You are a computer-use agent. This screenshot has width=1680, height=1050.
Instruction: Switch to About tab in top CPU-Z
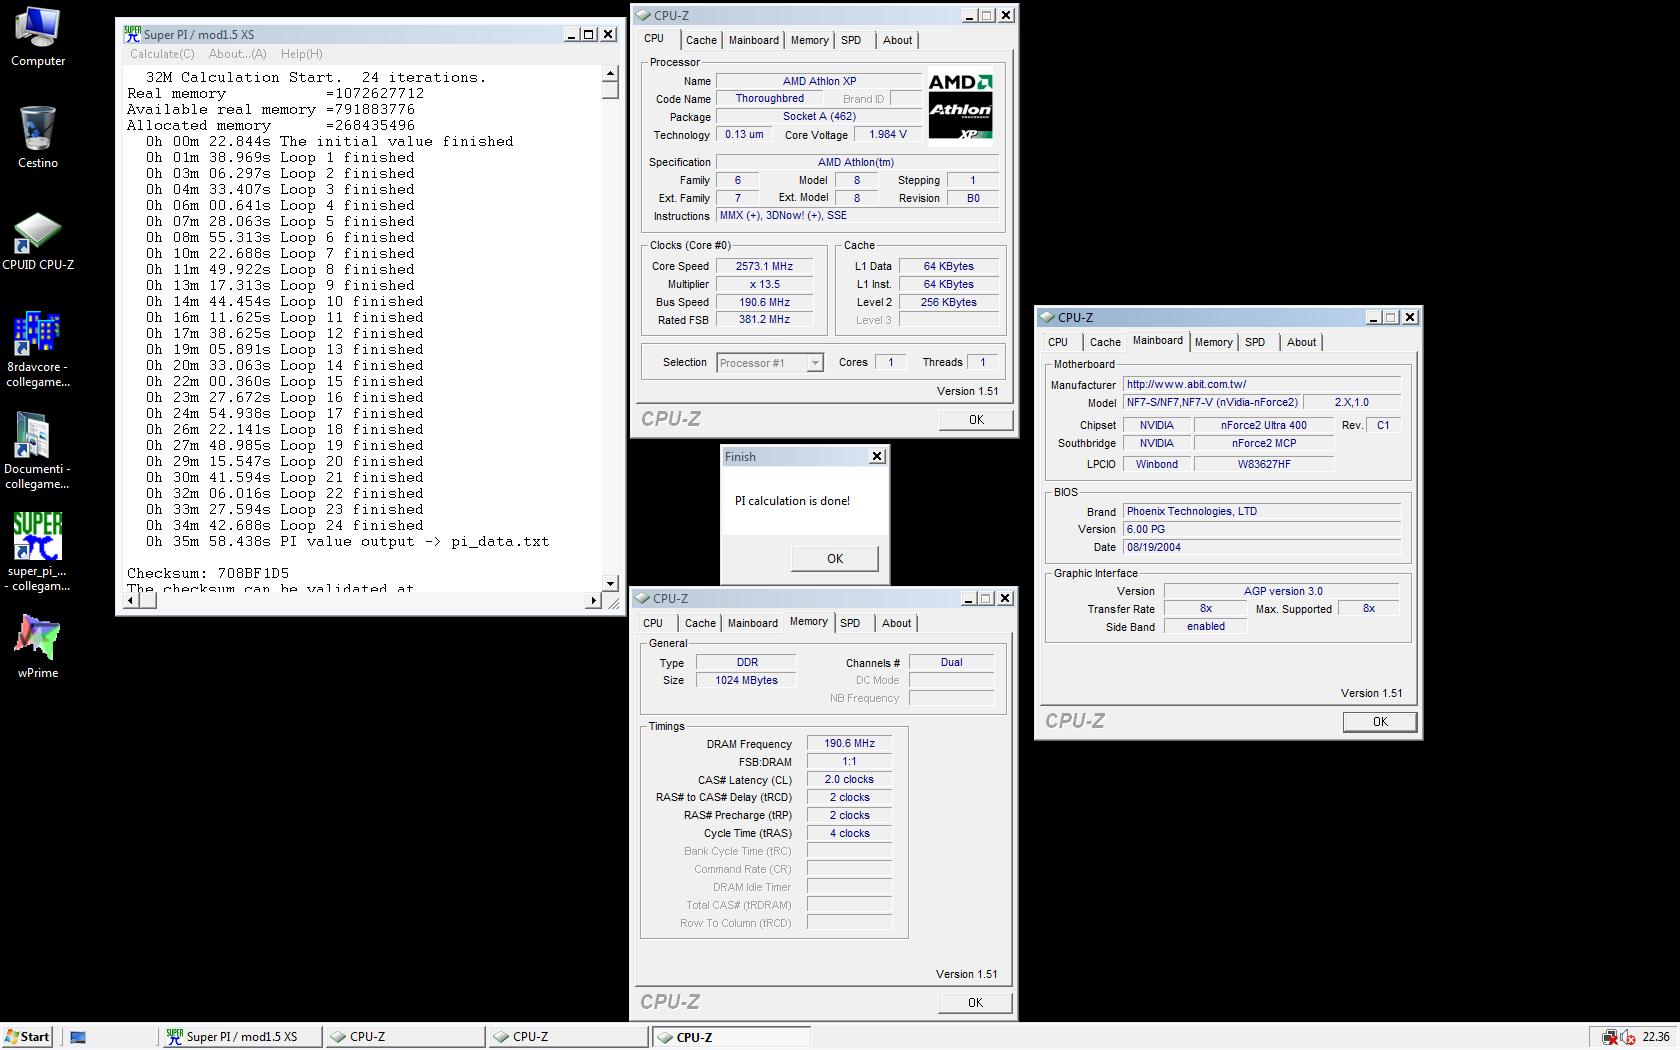[897, 40]
